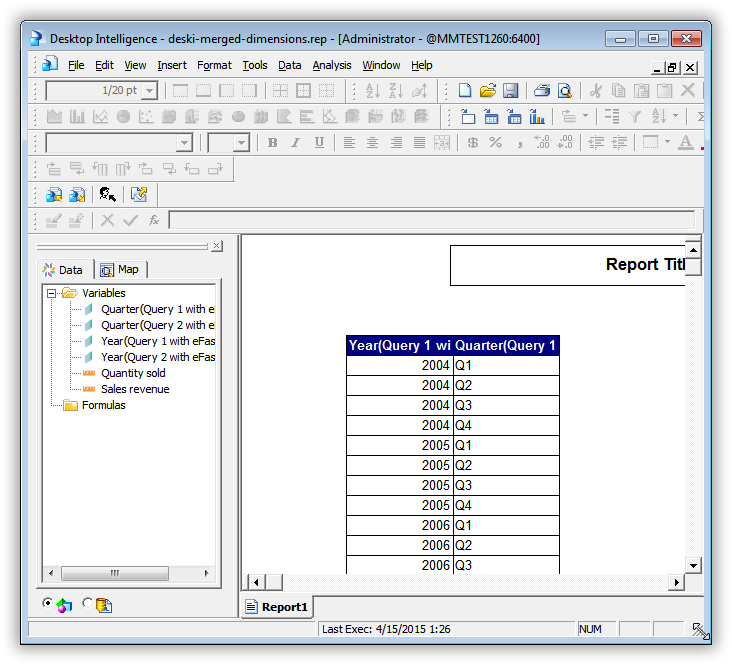Click the formula fx icon
Screen dimensions: 732x665
tap(154, 220)
